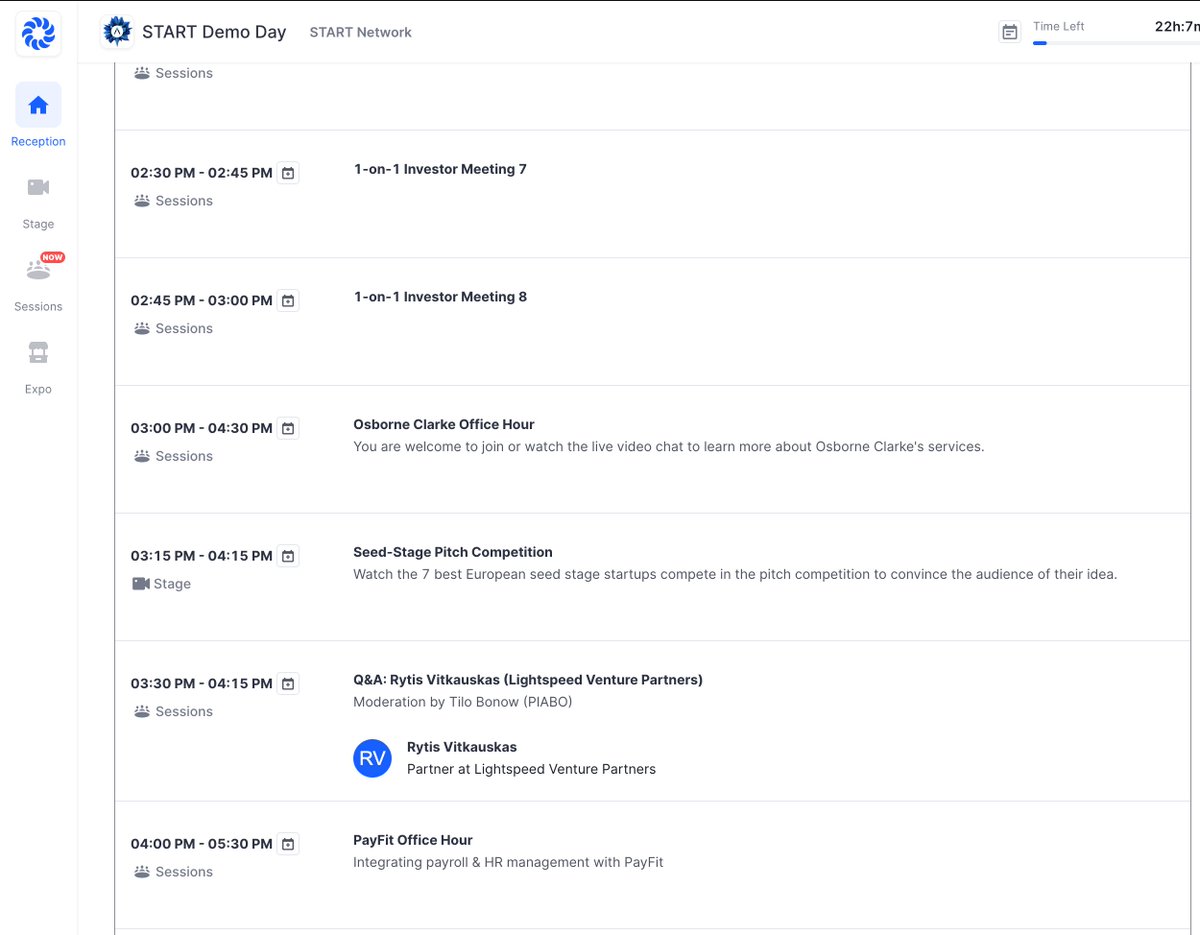Select speaker name Rytis Vitkauskas
The height and width of the screenshot is (935, 1200).
click(x=462, y=747)
